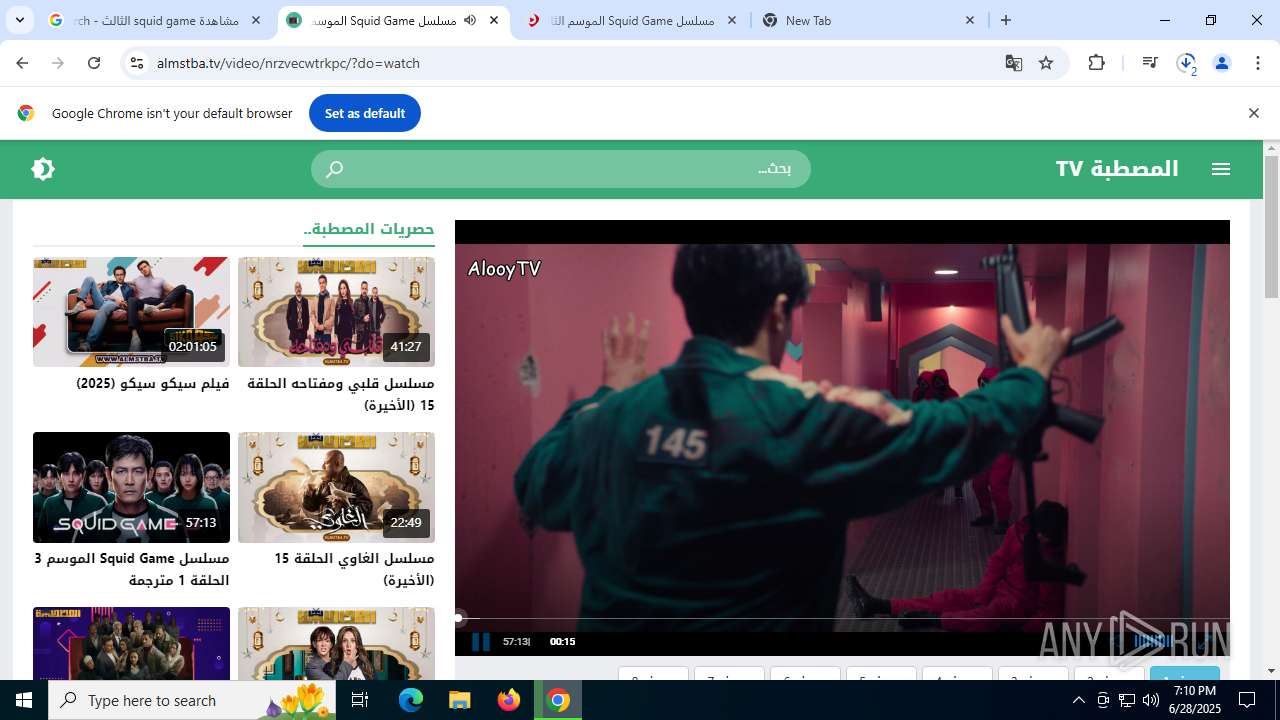Open the الغاوي 22:49 thumbnail
1280x720 pixels.
(x=336, y=487)
